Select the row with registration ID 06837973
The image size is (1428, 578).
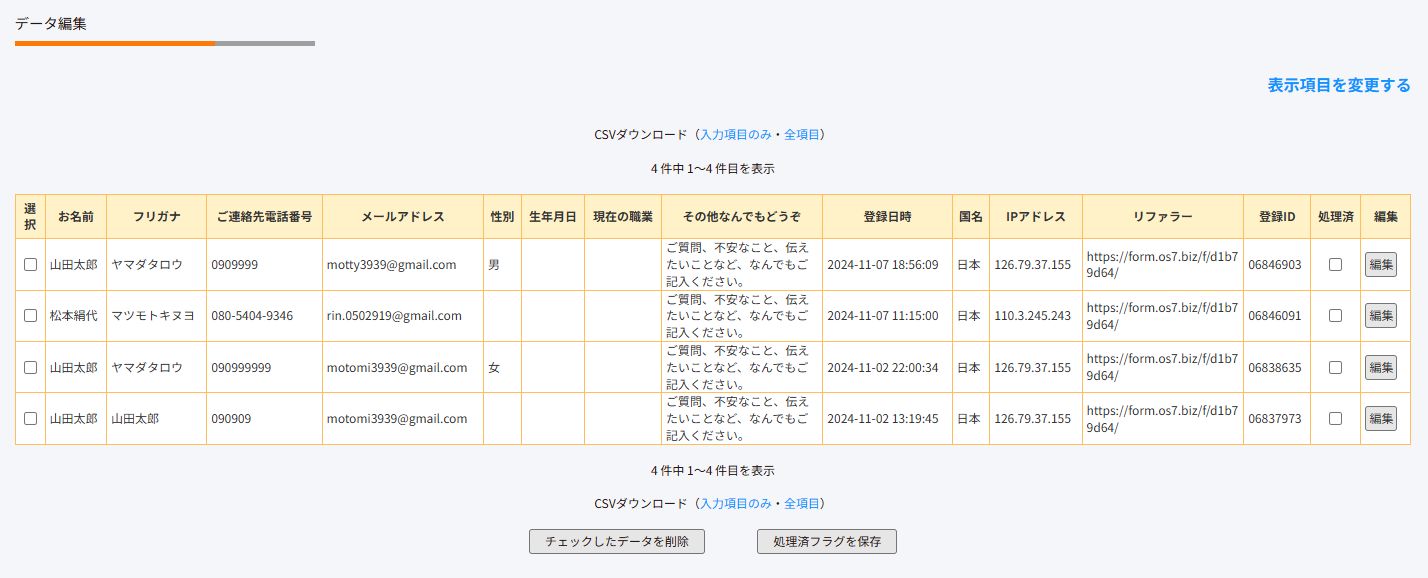tap(30, 419)
